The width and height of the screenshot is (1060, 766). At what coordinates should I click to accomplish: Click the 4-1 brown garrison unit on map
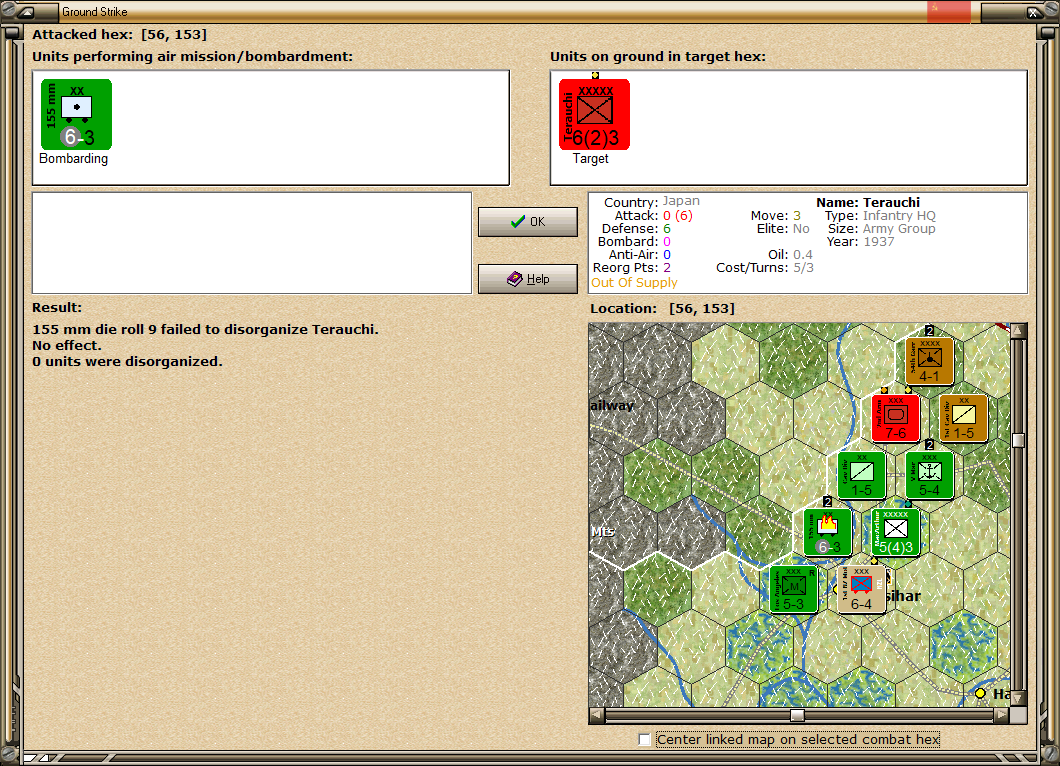click(929, 361)
